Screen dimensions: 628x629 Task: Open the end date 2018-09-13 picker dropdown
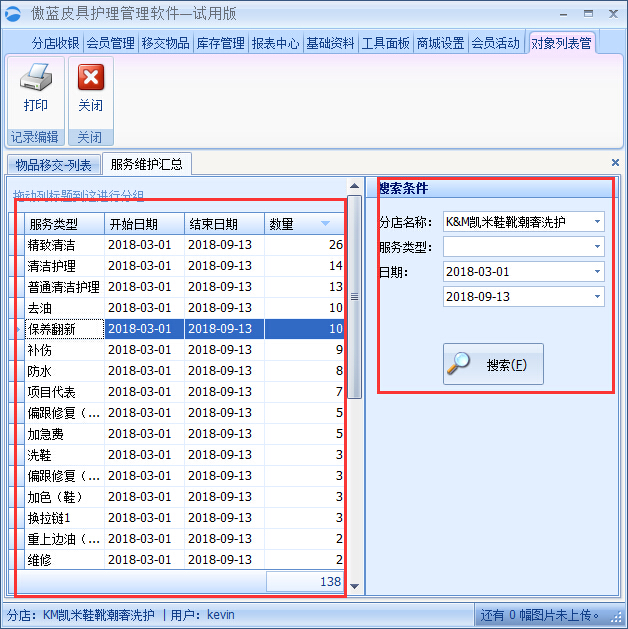597,296
